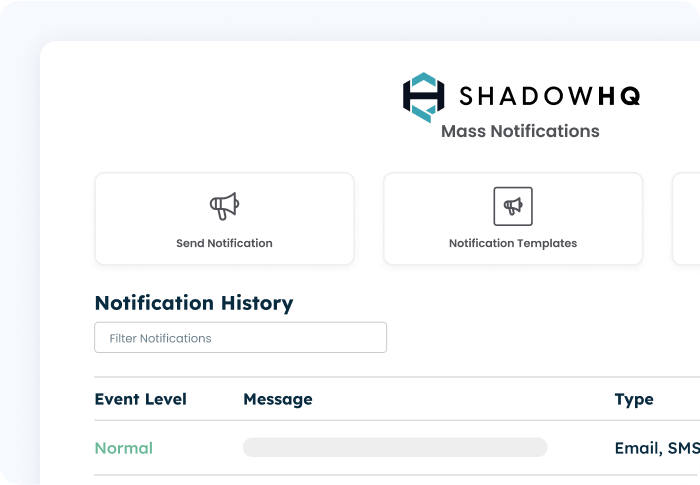Open Notification Templates via its label
The width and height of the screenshot is (700, 485).
click(x=513, y=243)
